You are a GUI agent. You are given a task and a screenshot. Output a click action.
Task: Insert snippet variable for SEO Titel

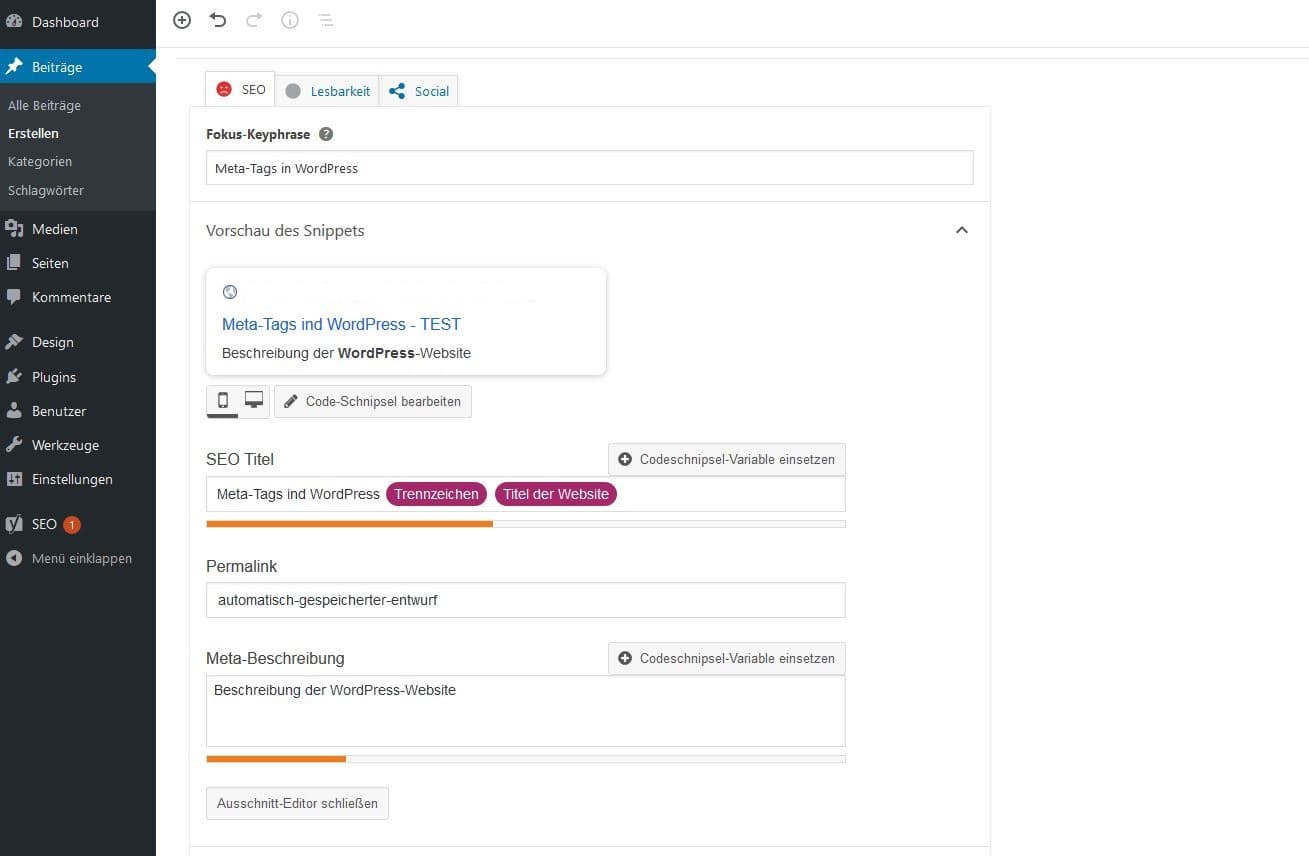tap(727, 459)
